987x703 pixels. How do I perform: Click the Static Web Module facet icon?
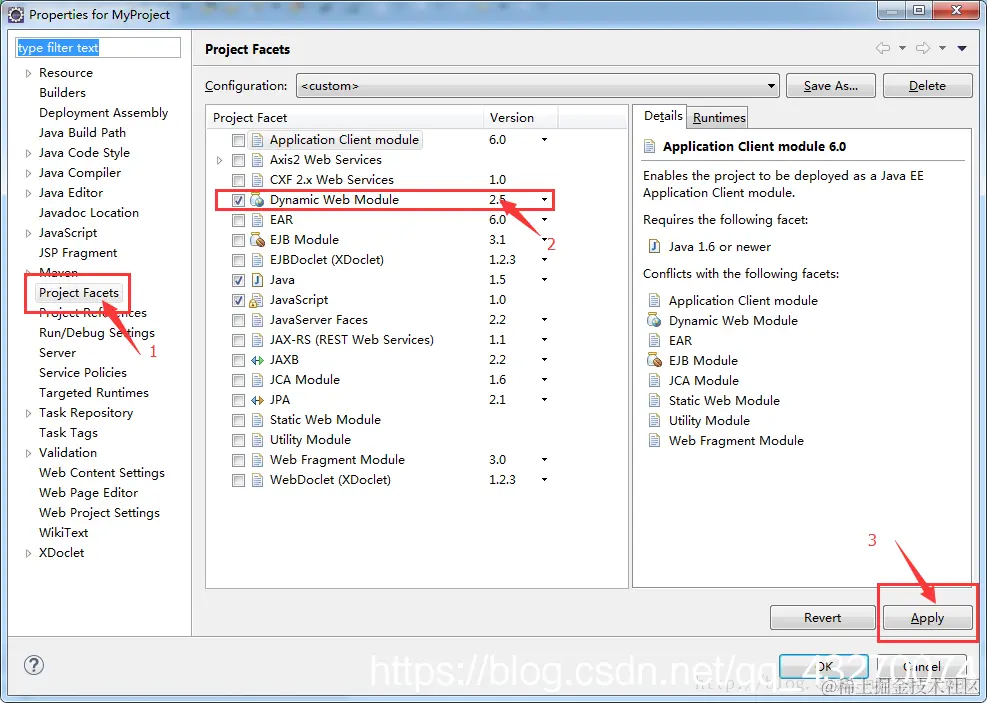tap(257, 420)
